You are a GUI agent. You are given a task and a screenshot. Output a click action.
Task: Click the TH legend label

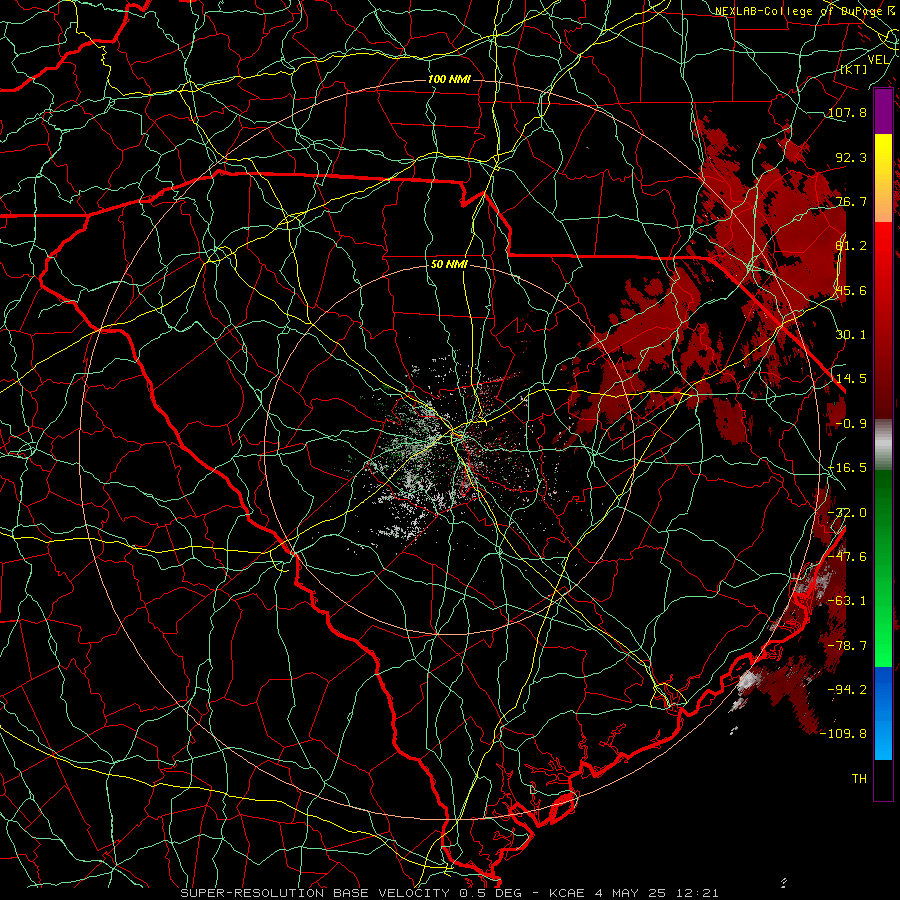tap(859, 779)
